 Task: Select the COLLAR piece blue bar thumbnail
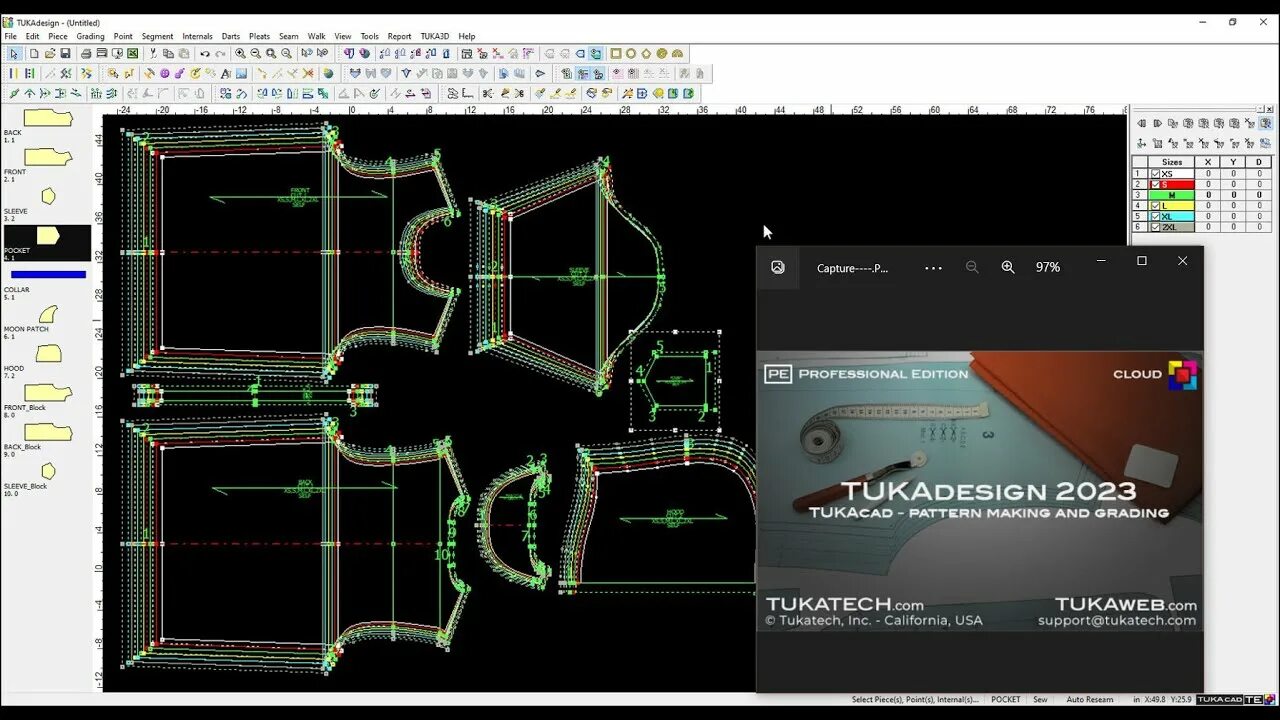48,274
